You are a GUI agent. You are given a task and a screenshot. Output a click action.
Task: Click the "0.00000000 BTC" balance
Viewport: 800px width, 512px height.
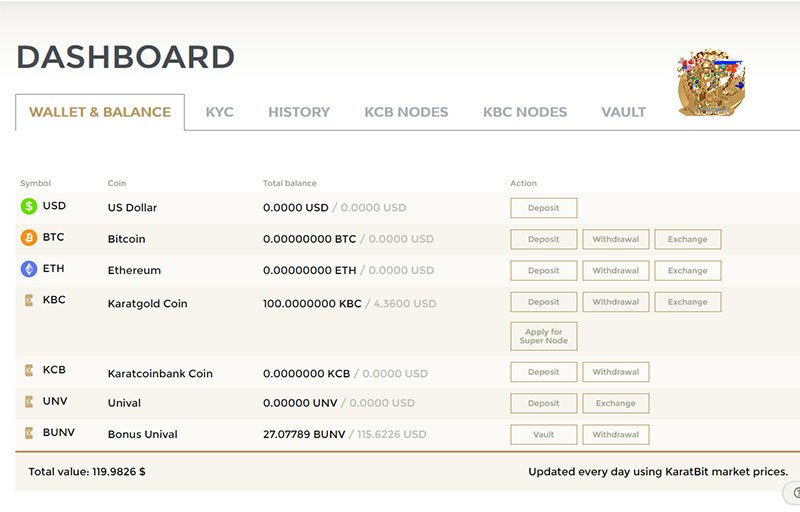[x=310, y=239]
